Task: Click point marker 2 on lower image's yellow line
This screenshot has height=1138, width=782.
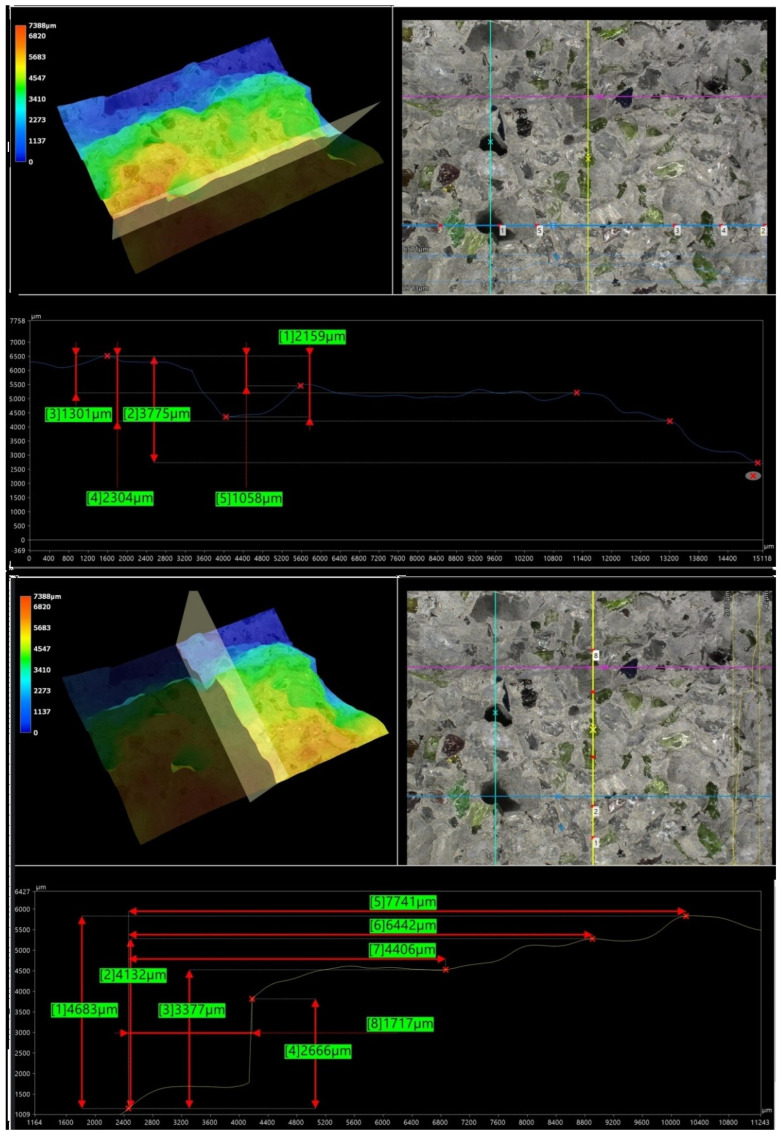Action: (595, 811)
